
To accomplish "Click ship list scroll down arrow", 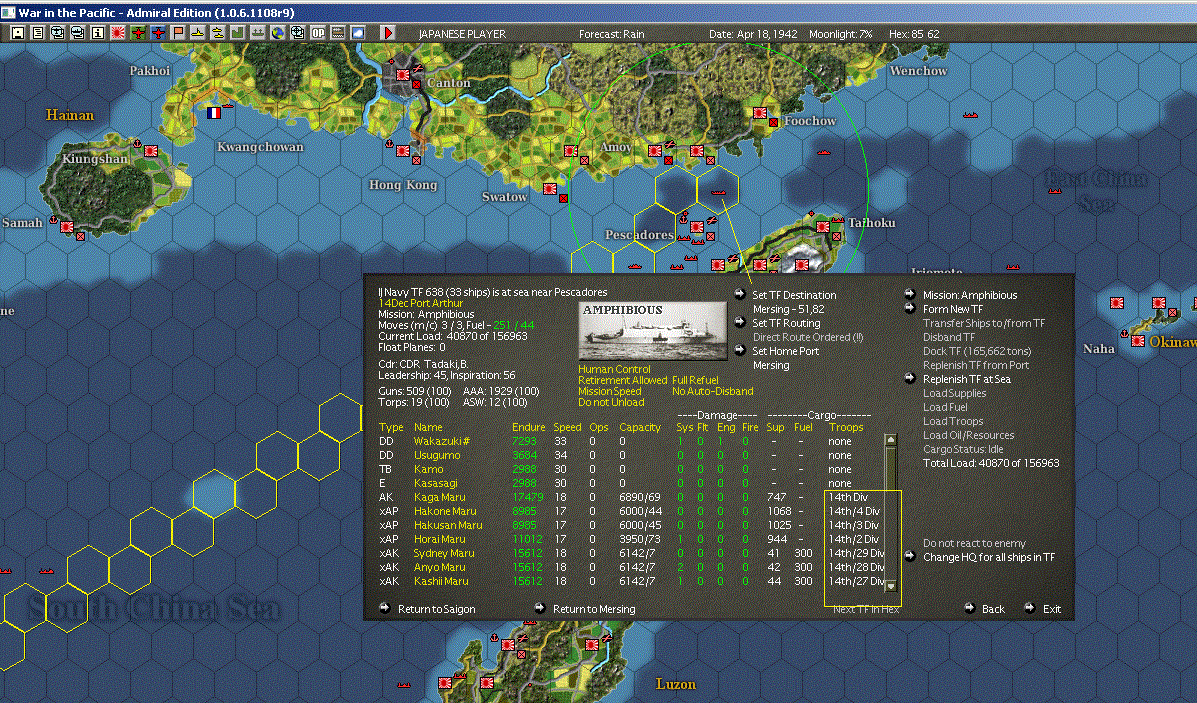I will point(890,586).
